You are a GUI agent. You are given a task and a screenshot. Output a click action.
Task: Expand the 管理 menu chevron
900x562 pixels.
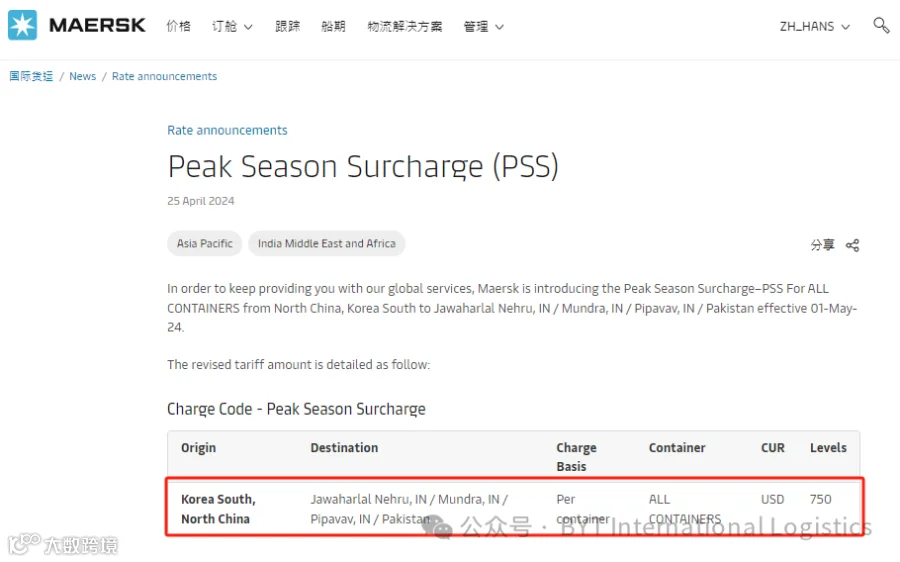point(499,27)
